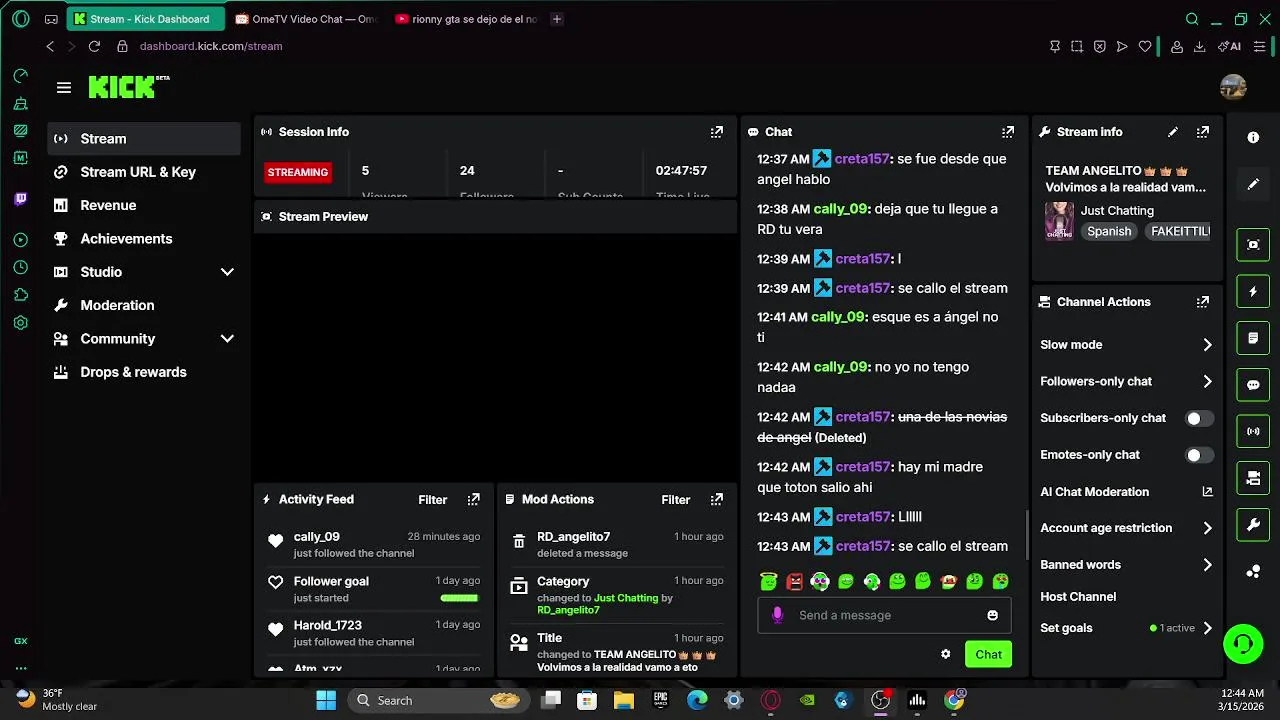Open Microsoft Edge from taskbar
The width and height of the screenshot is (1280, 720).
pyautogui.click(x=697, y=700)
